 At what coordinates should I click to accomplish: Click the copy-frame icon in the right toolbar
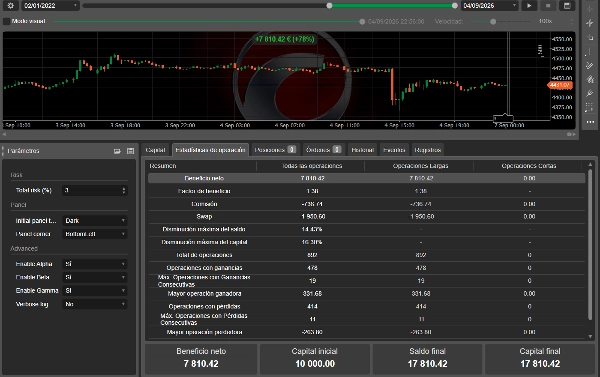tap(590, 37)
